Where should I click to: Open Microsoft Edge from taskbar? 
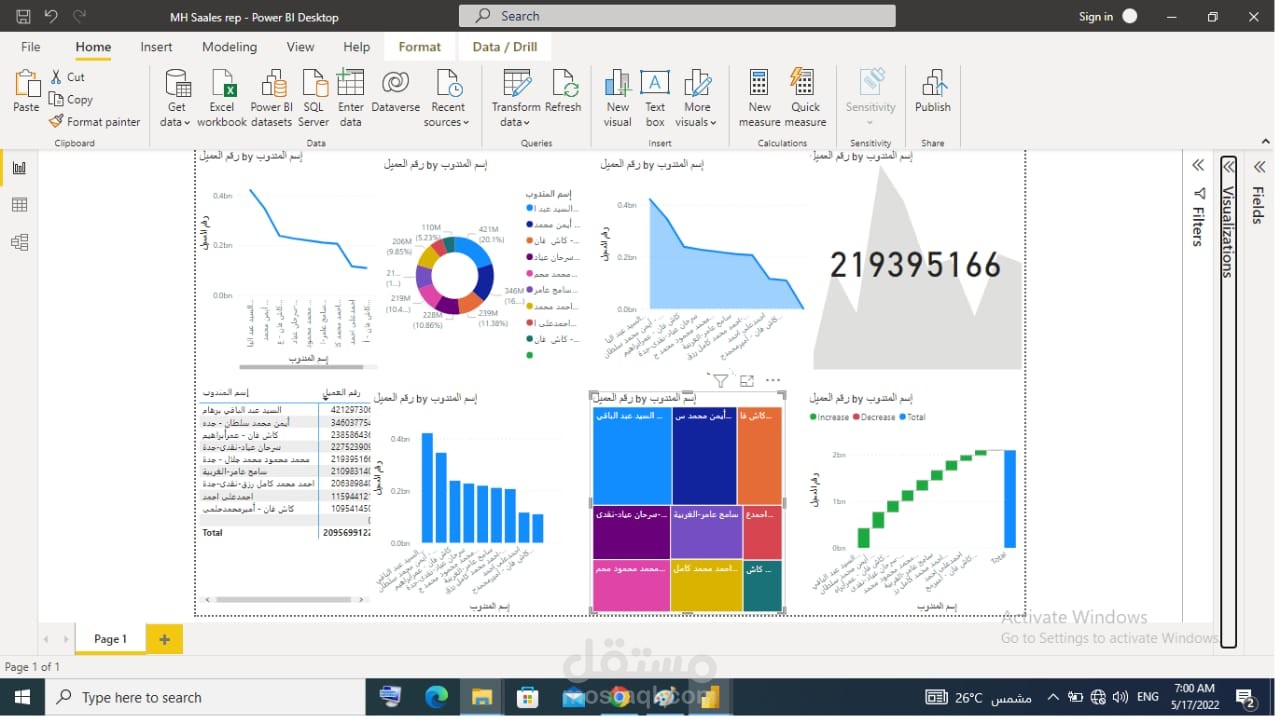(437, 698)
